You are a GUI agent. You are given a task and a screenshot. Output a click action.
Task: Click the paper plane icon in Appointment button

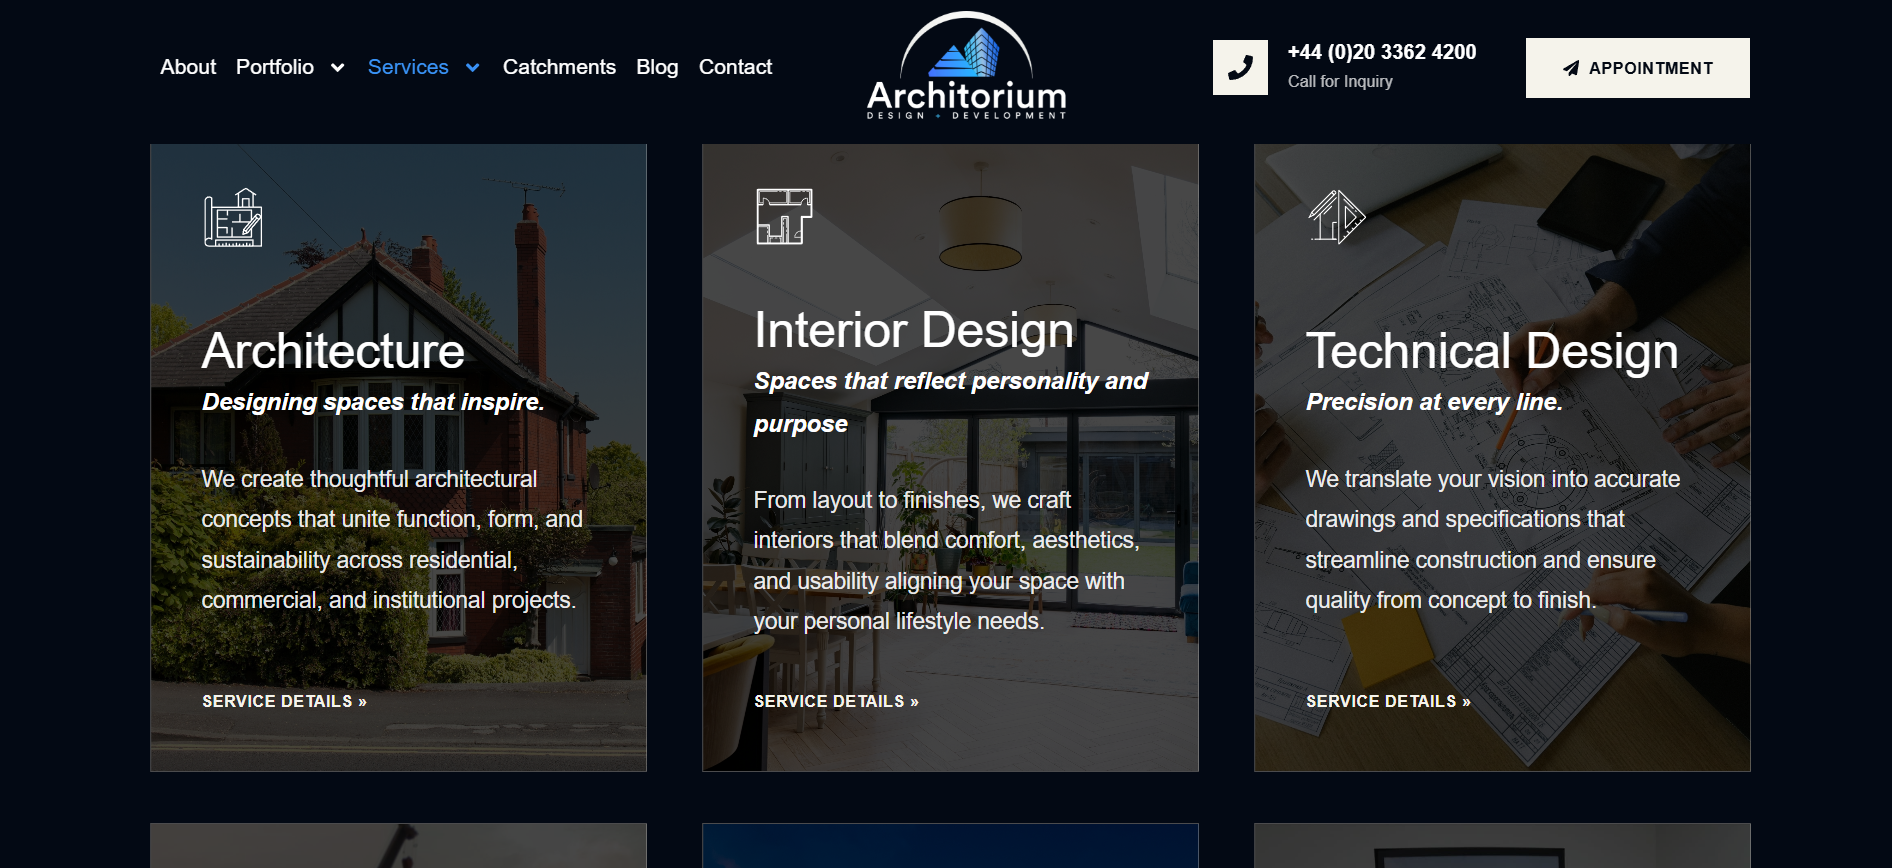pyautogui.click(x=1571, y=68)
